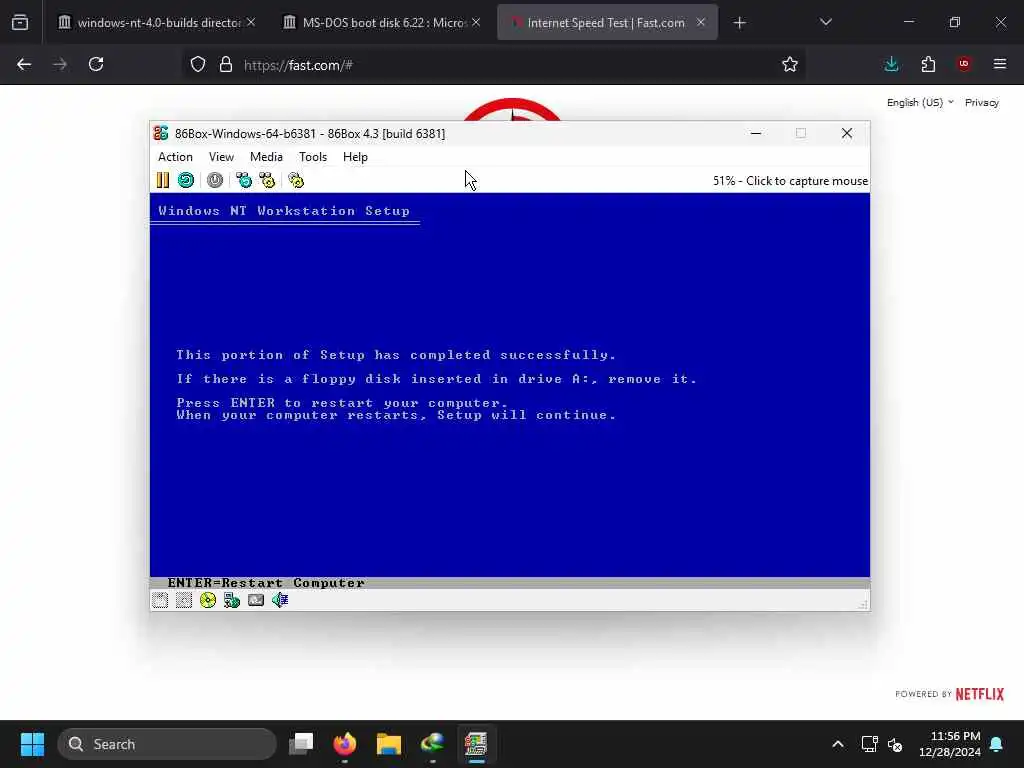Reload the fast.com page

96,64
